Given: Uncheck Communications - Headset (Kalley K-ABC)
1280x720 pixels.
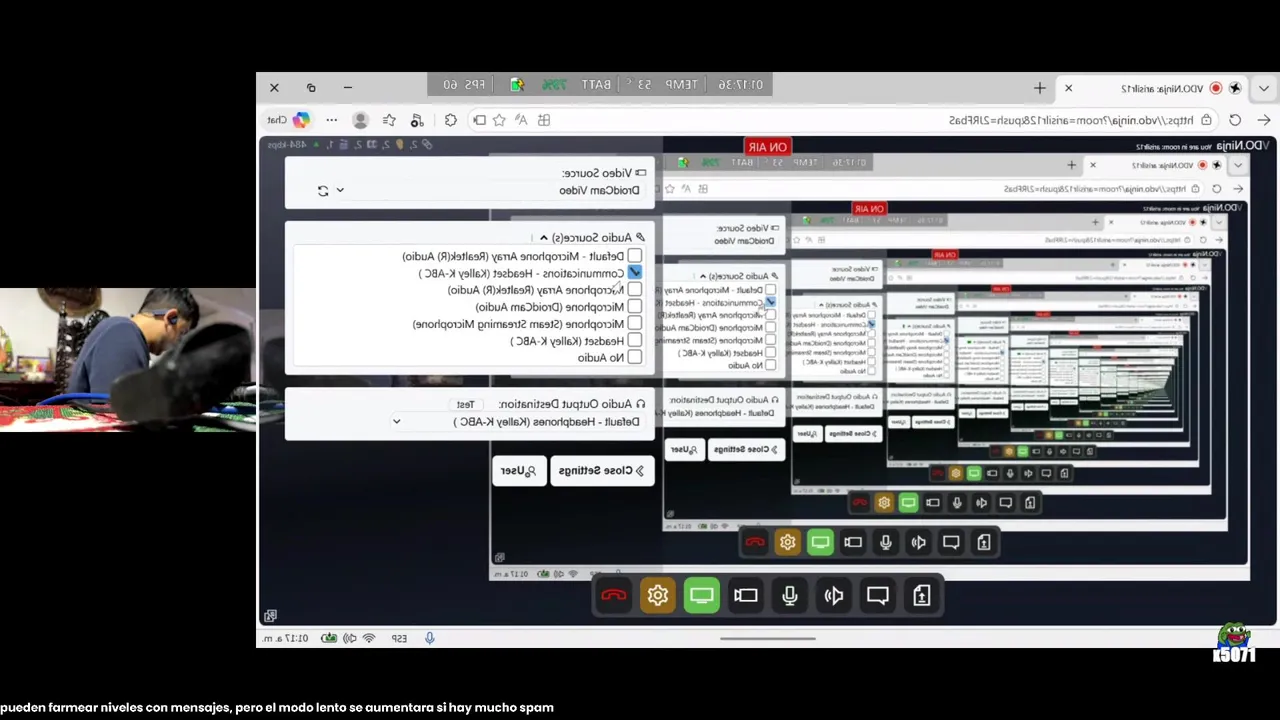Looking at the screenshot, I should point(634,273).
